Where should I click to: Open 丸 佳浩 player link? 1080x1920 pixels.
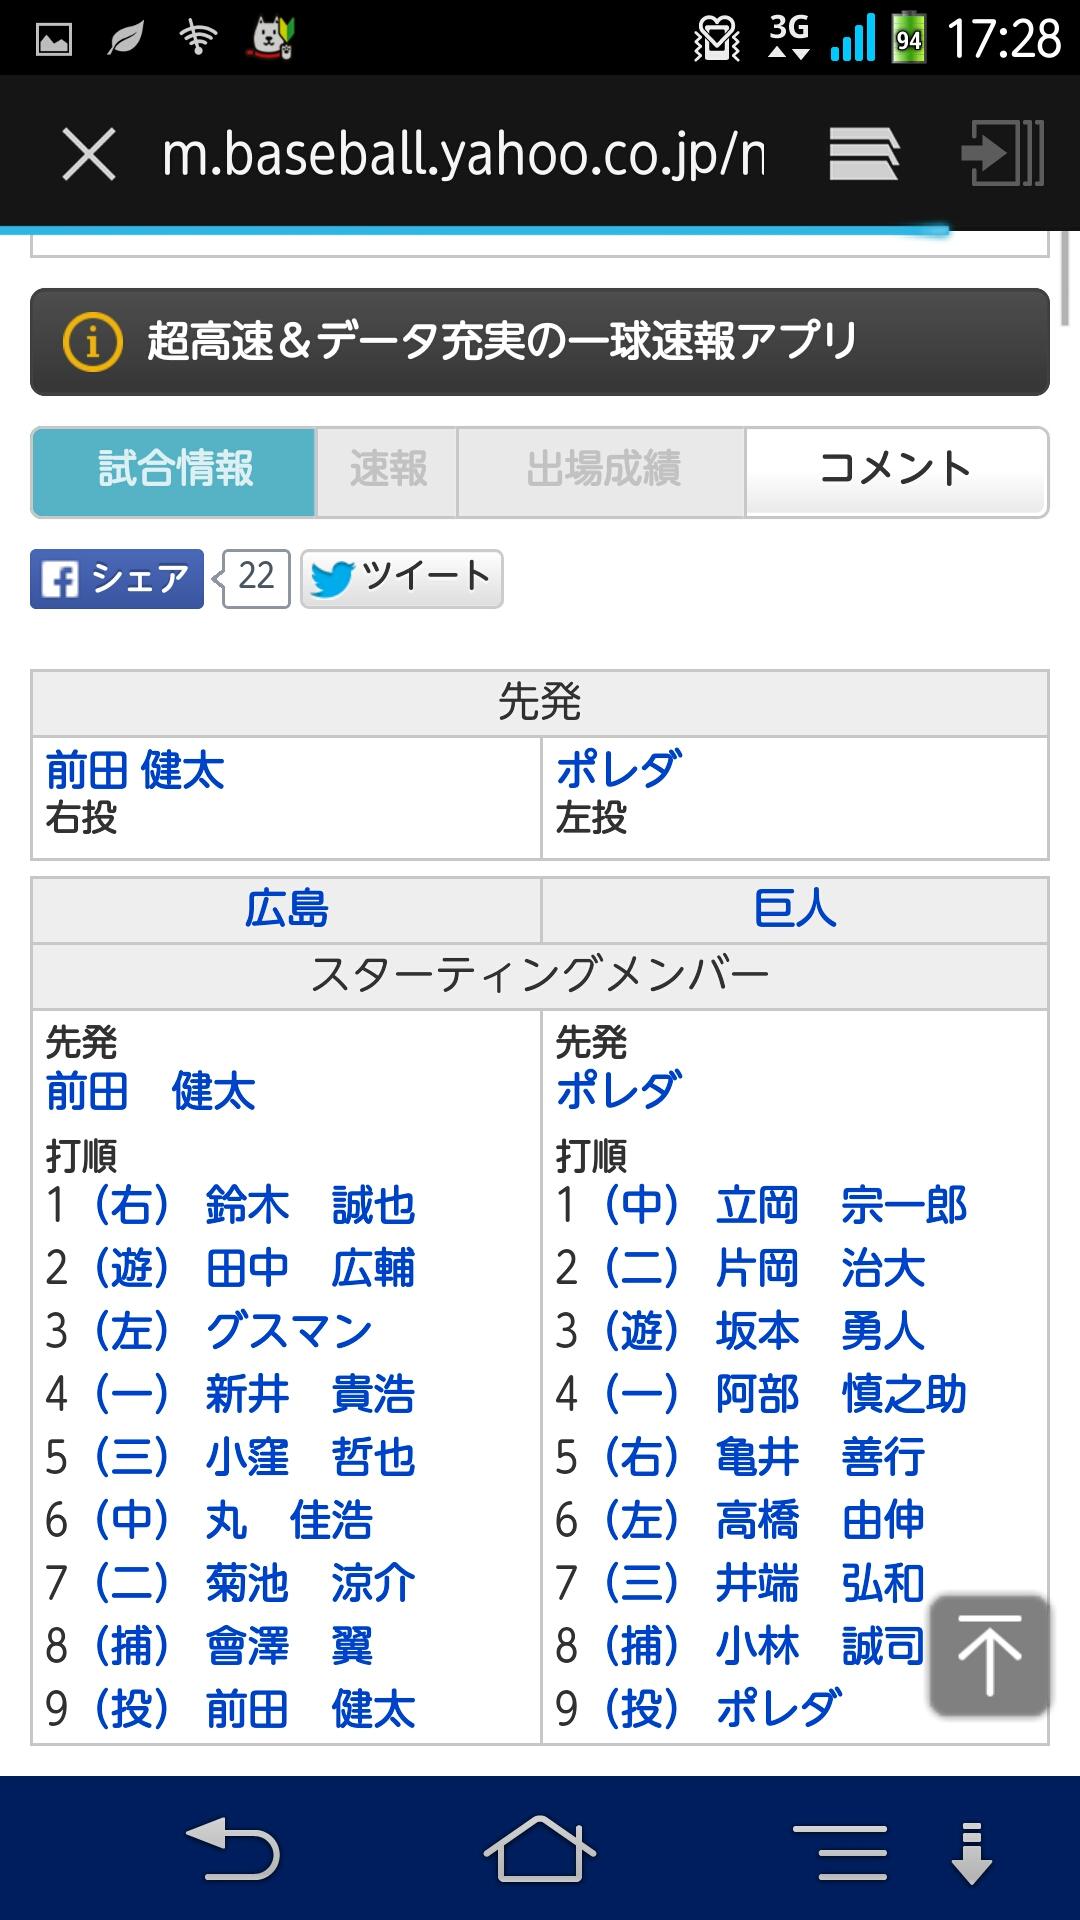click(x=289, y=1521)
